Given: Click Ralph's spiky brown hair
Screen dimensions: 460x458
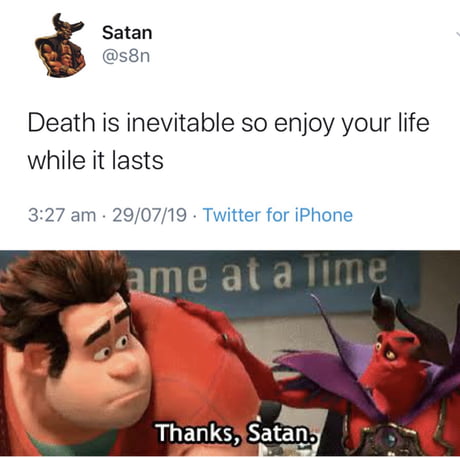Looking at the screenshot, I should pos(63,293).
